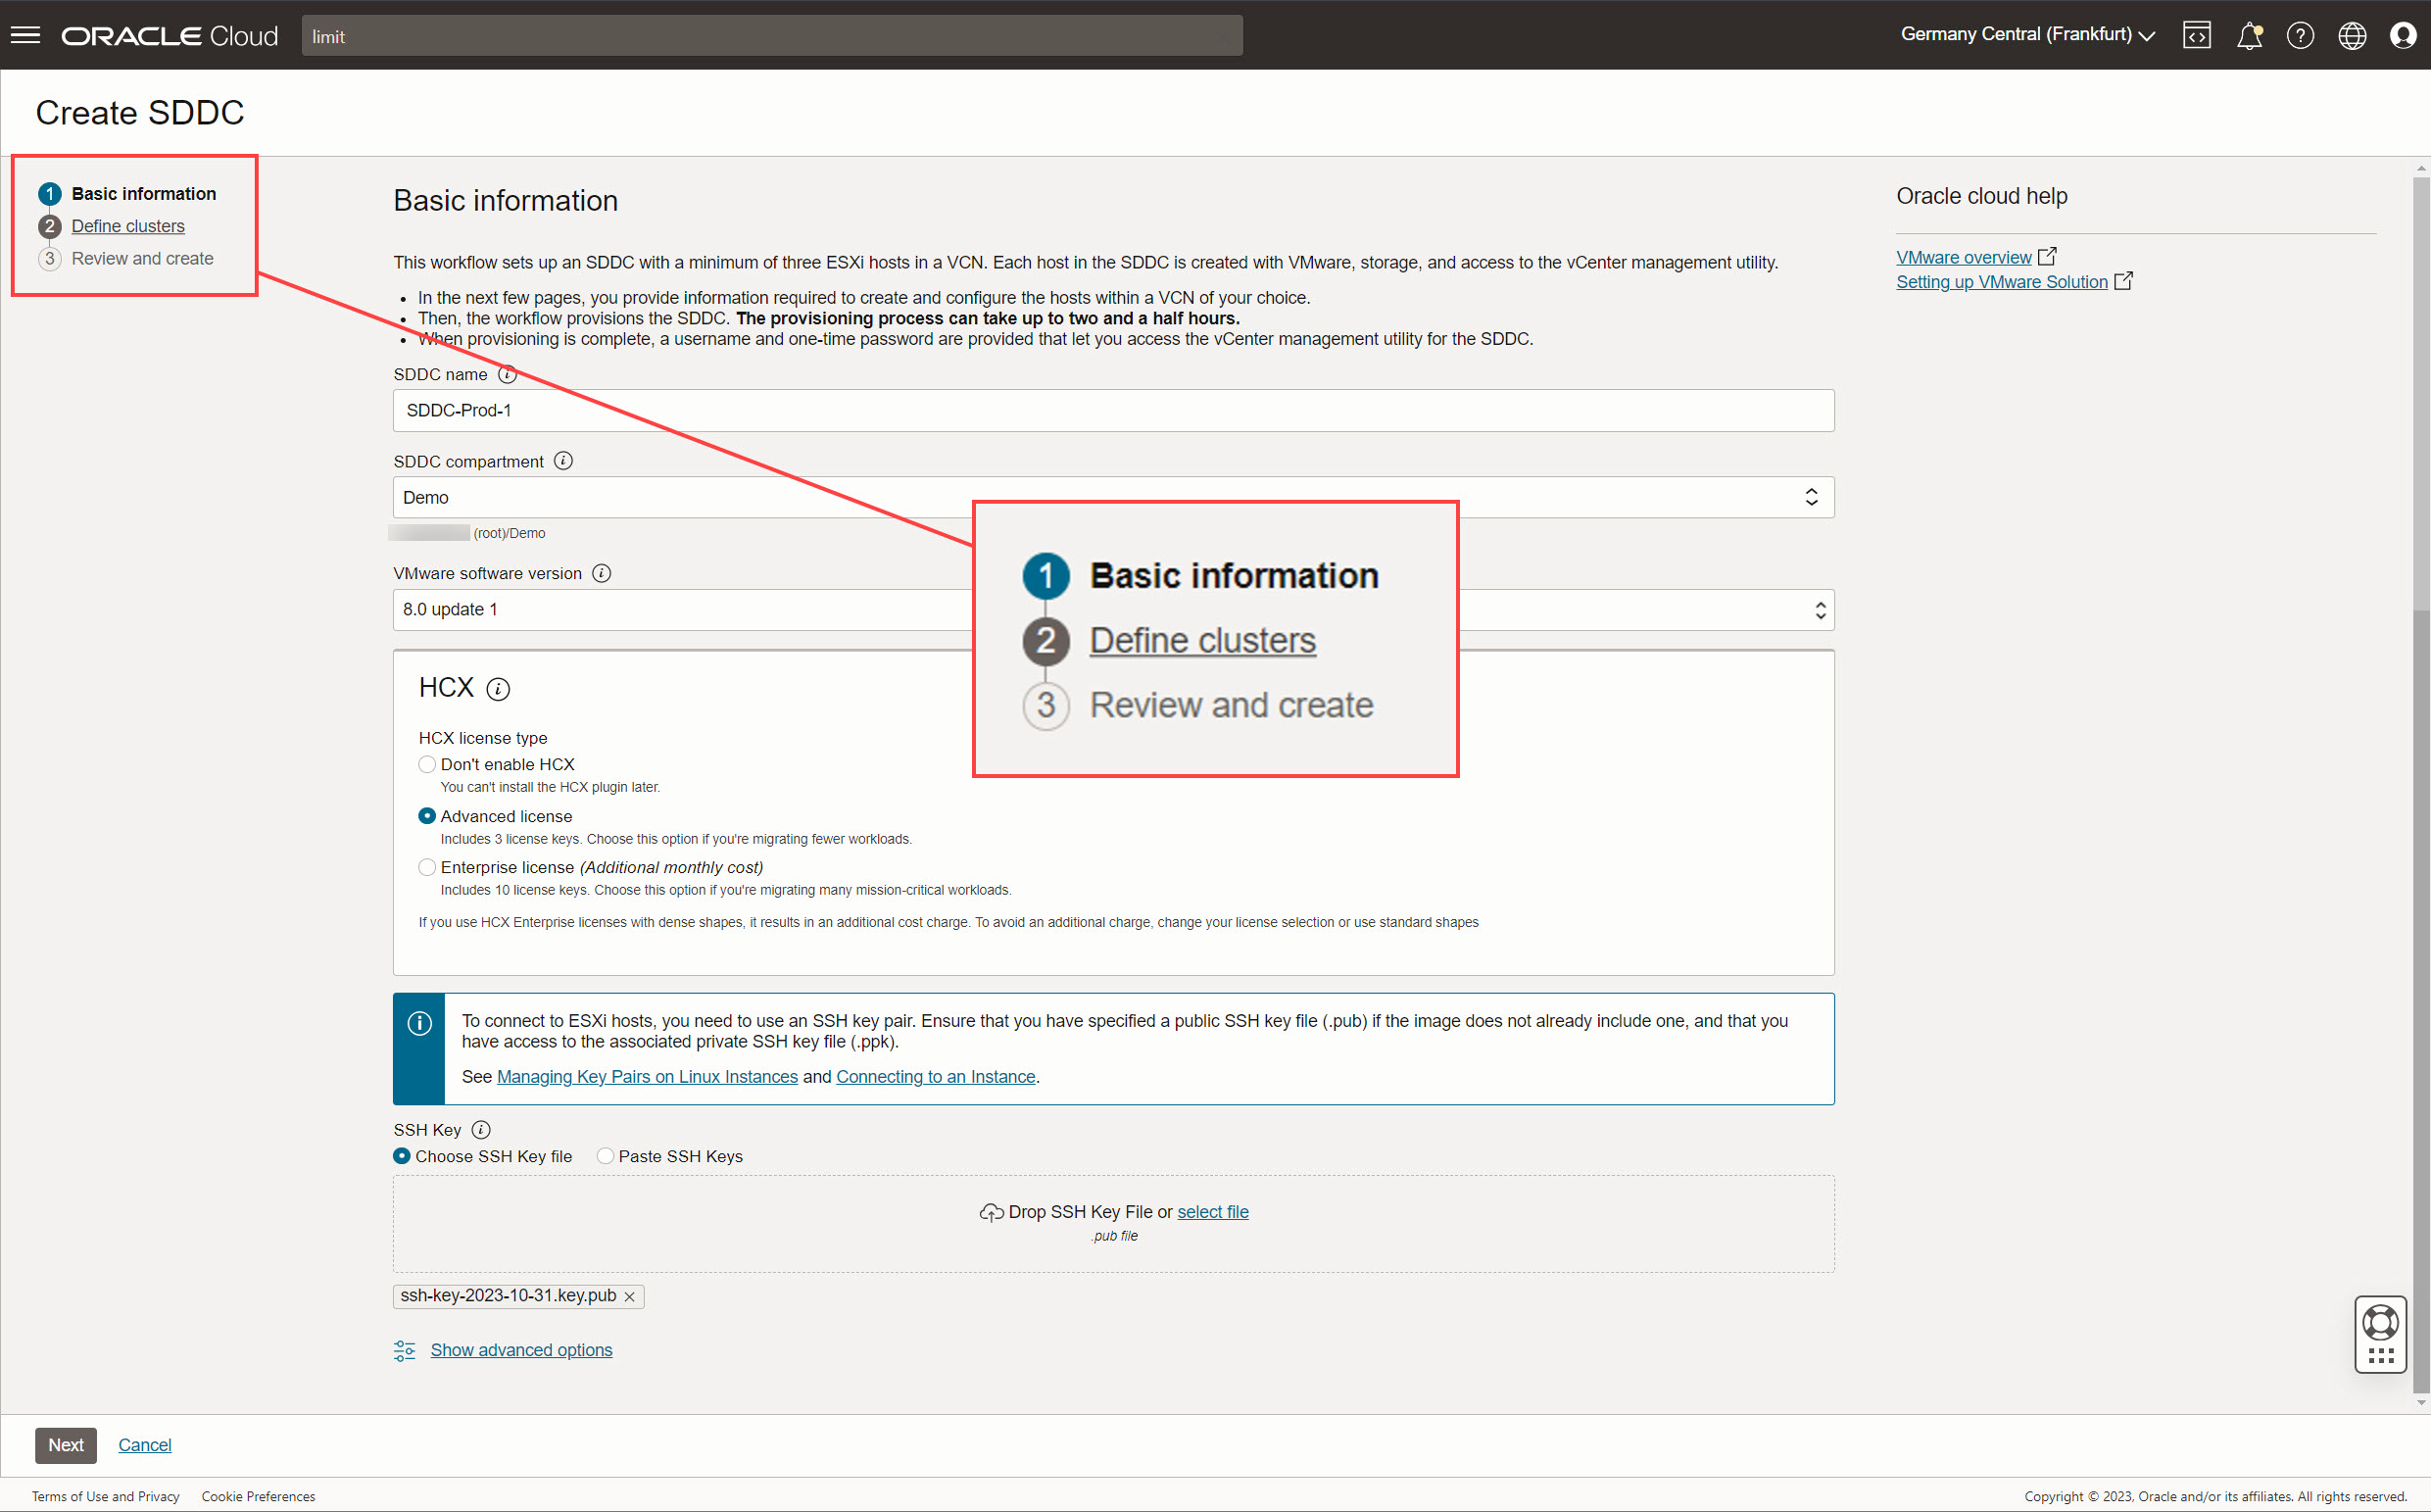Open the help icon in the top bar
This screenshot has width=2431, height=1512.
(x=2301, y=35)
